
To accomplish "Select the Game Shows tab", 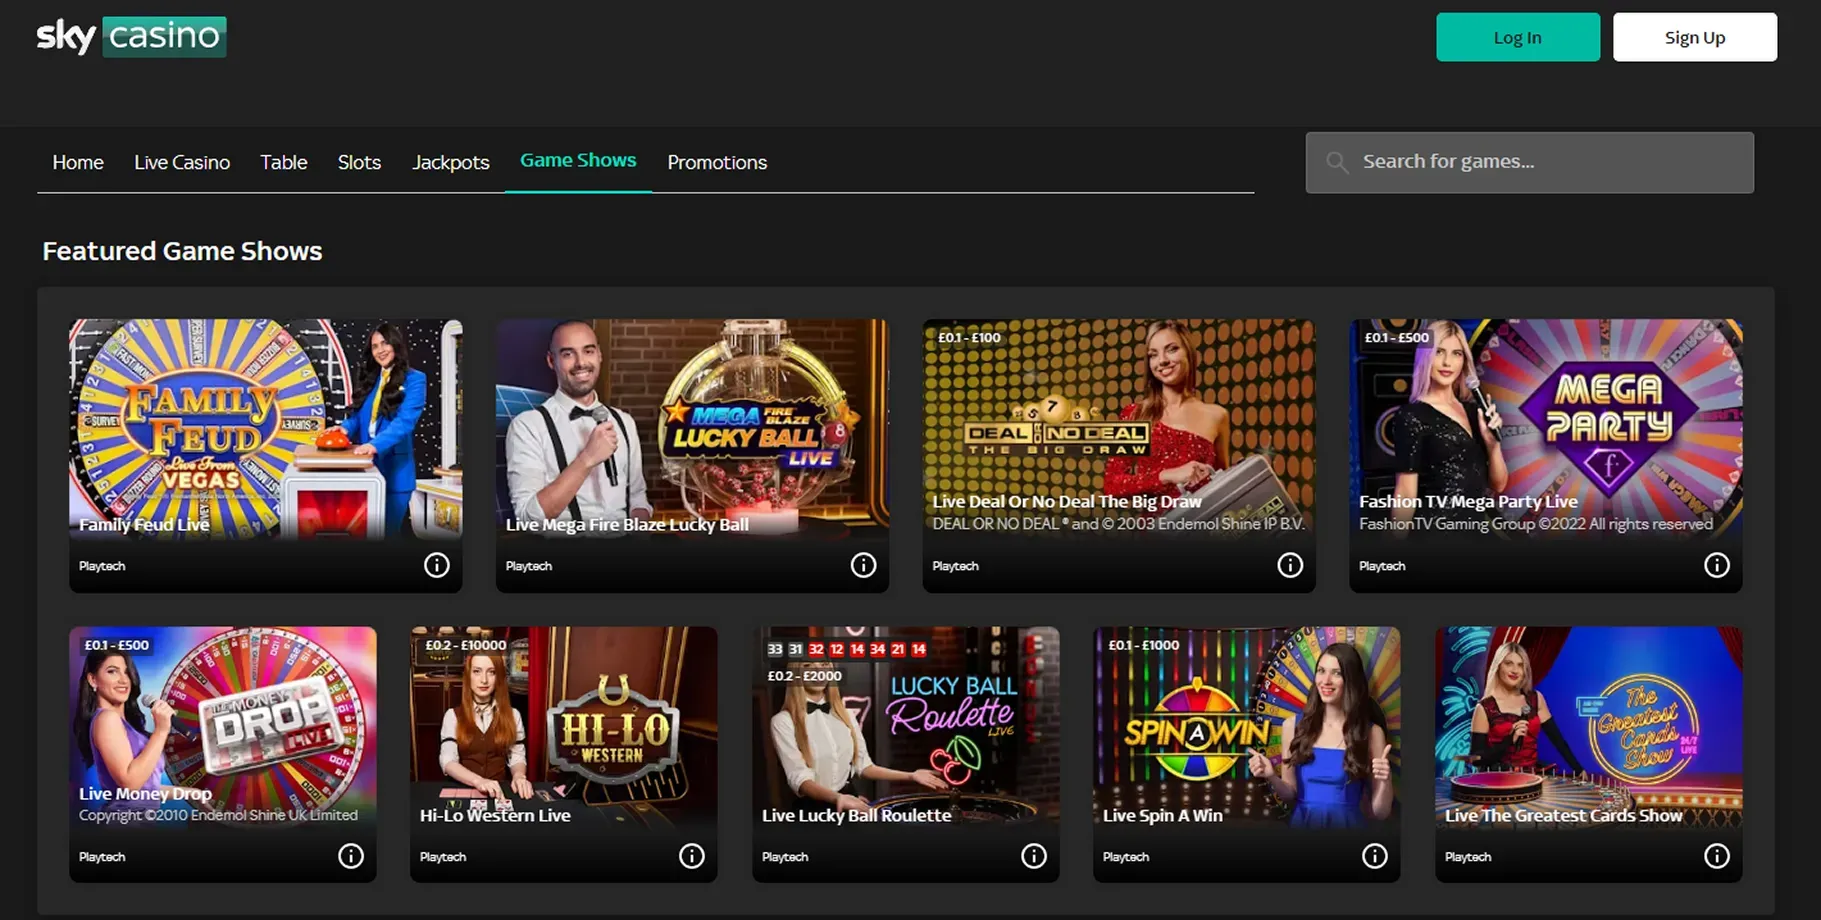I will click(x=578, y=160).
